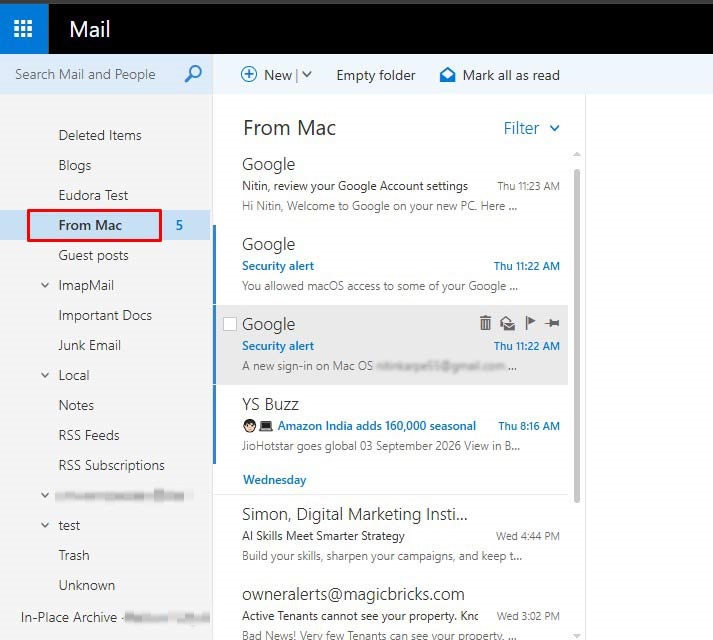This screenshot has width=713, height=640.
Task: Click the envelope icon for Mark all as read
Action: click(x=447, y=75)
